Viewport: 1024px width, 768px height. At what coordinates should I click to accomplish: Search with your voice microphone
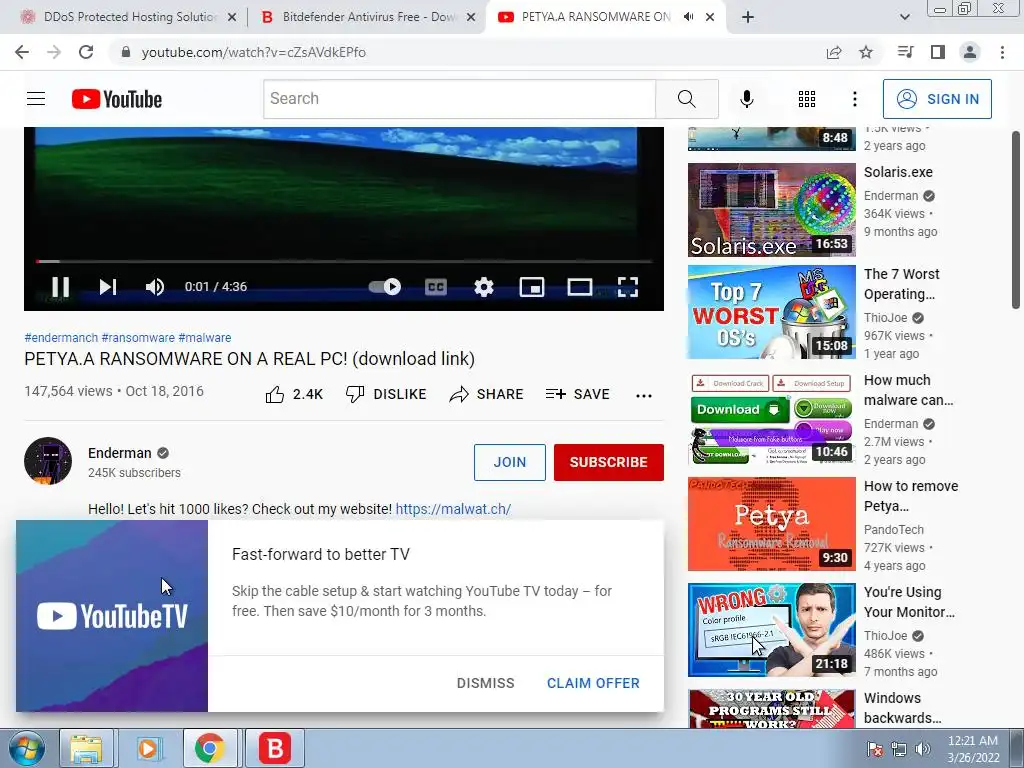pos(746,99)
